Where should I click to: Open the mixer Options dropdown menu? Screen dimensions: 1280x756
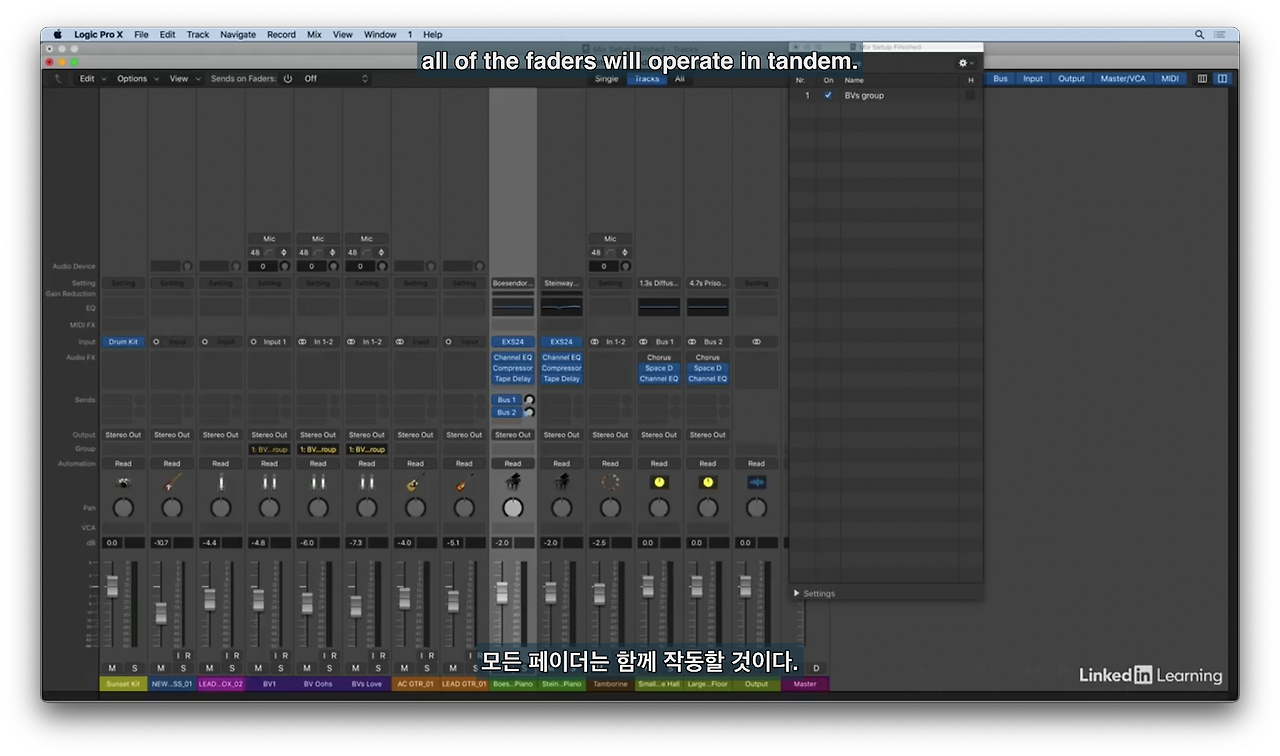[x=137, y=79]
